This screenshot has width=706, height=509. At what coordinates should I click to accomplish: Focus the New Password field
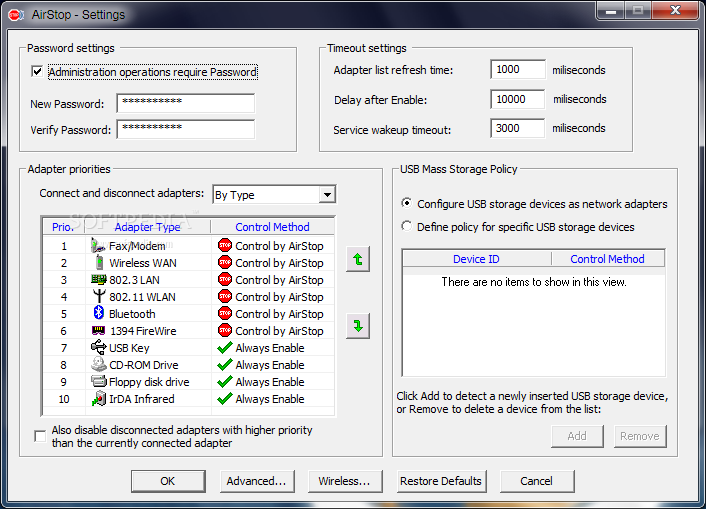(x=186, y=103)
